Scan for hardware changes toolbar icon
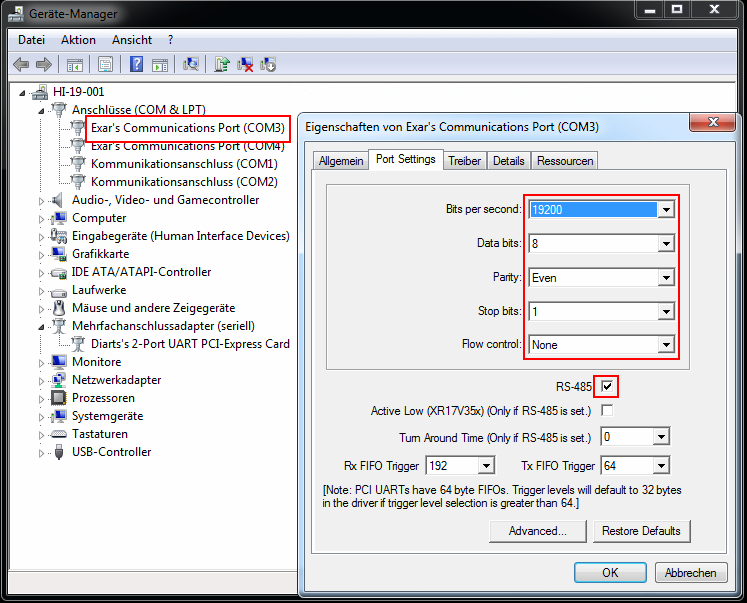The width and height of the screenshot is (747, 603). coord(191,64)
